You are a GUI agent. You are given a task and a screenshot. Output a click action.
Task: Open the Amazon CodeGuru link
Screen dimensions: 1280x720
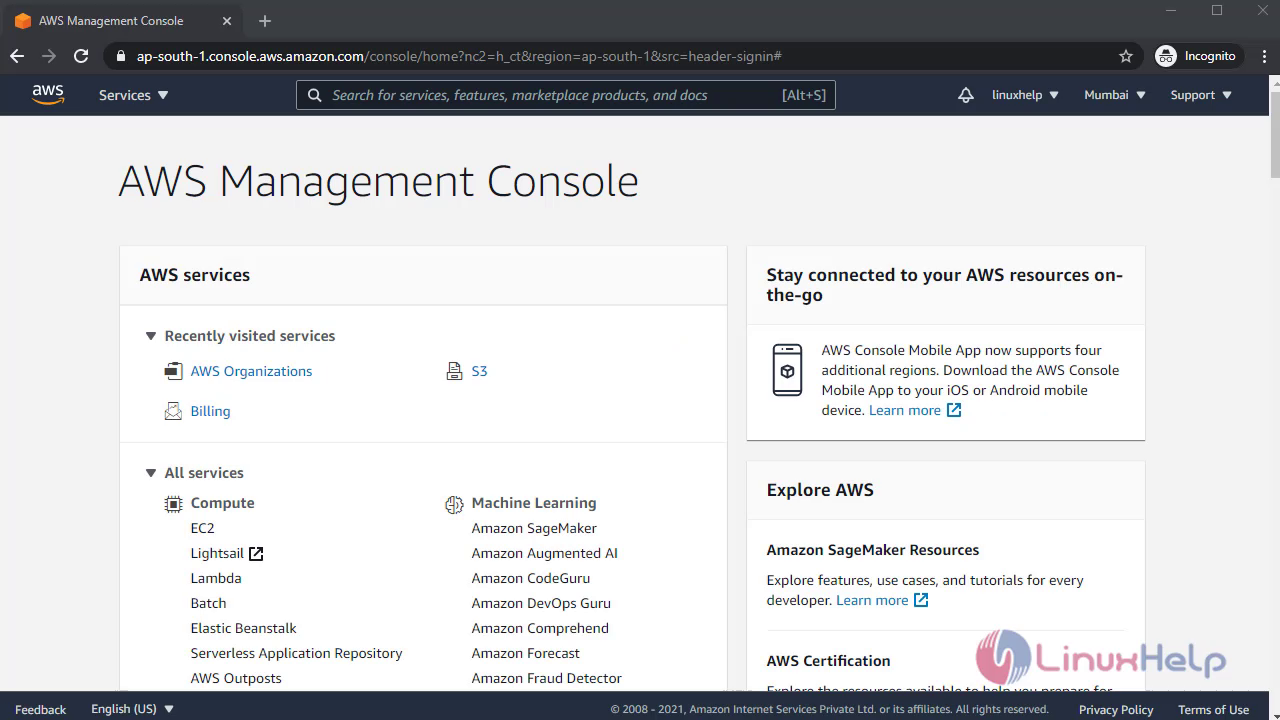tap(531, 578)
